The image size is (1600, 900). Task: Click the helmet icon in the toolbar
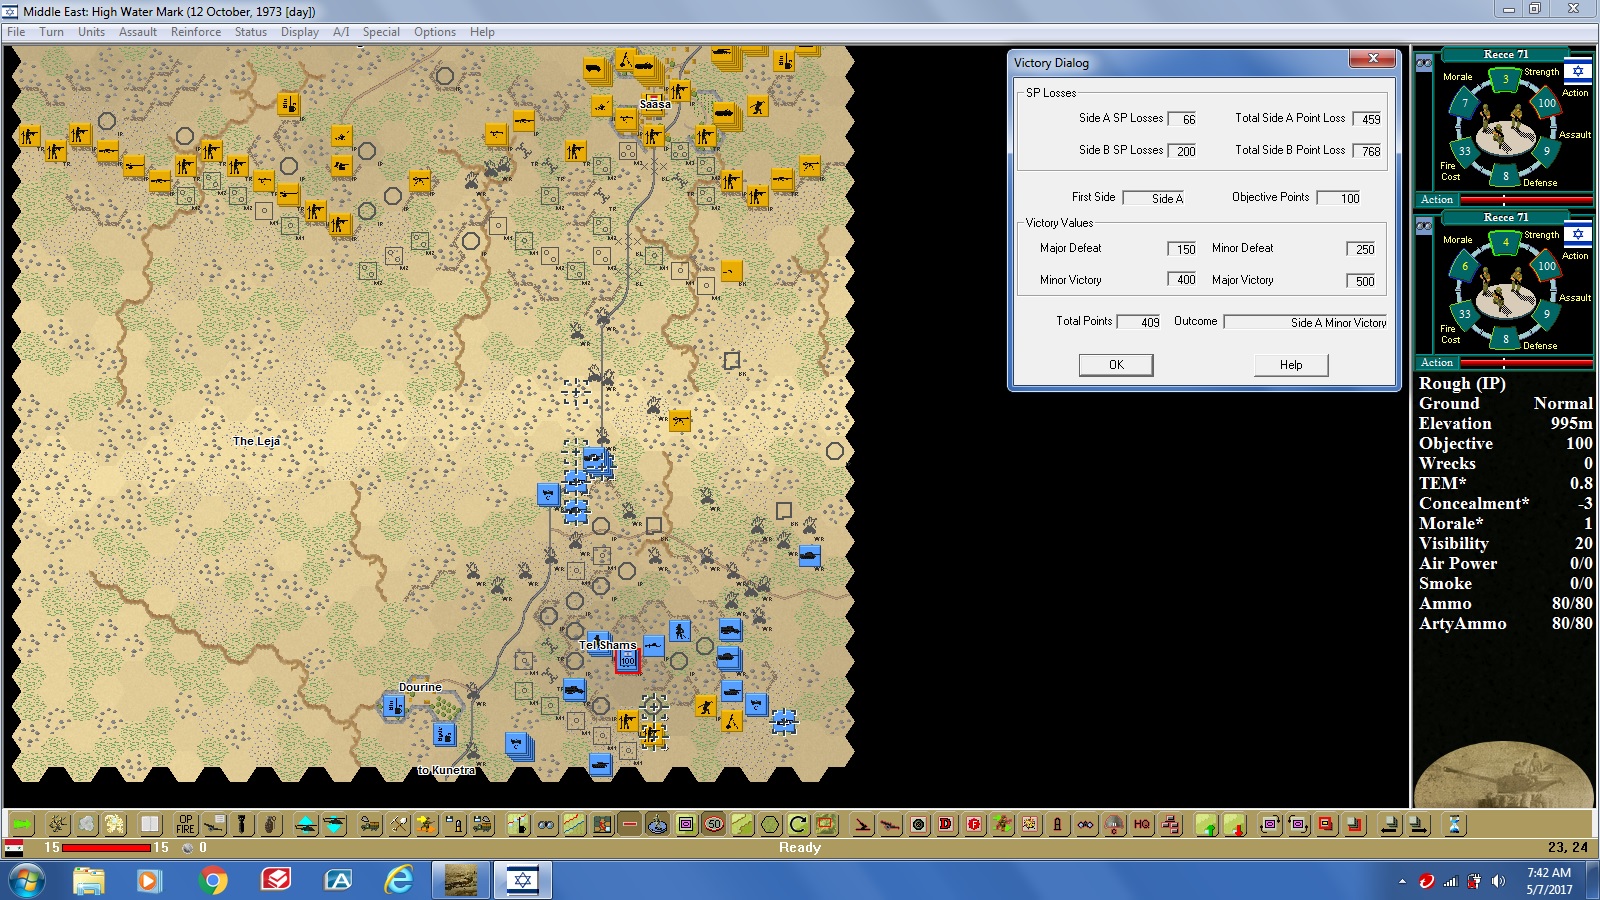point(1114,824)
